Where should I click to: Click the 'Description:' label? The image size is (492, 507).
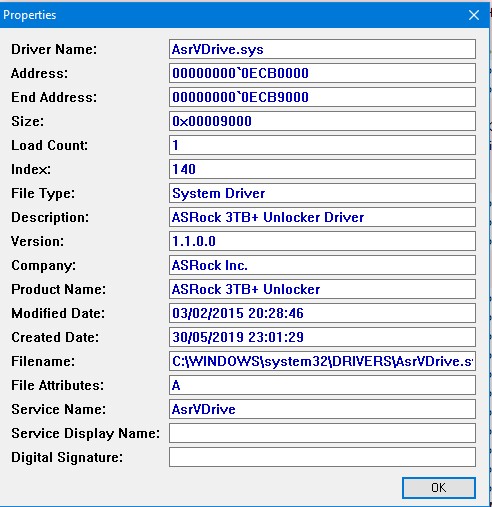[50, 218]
